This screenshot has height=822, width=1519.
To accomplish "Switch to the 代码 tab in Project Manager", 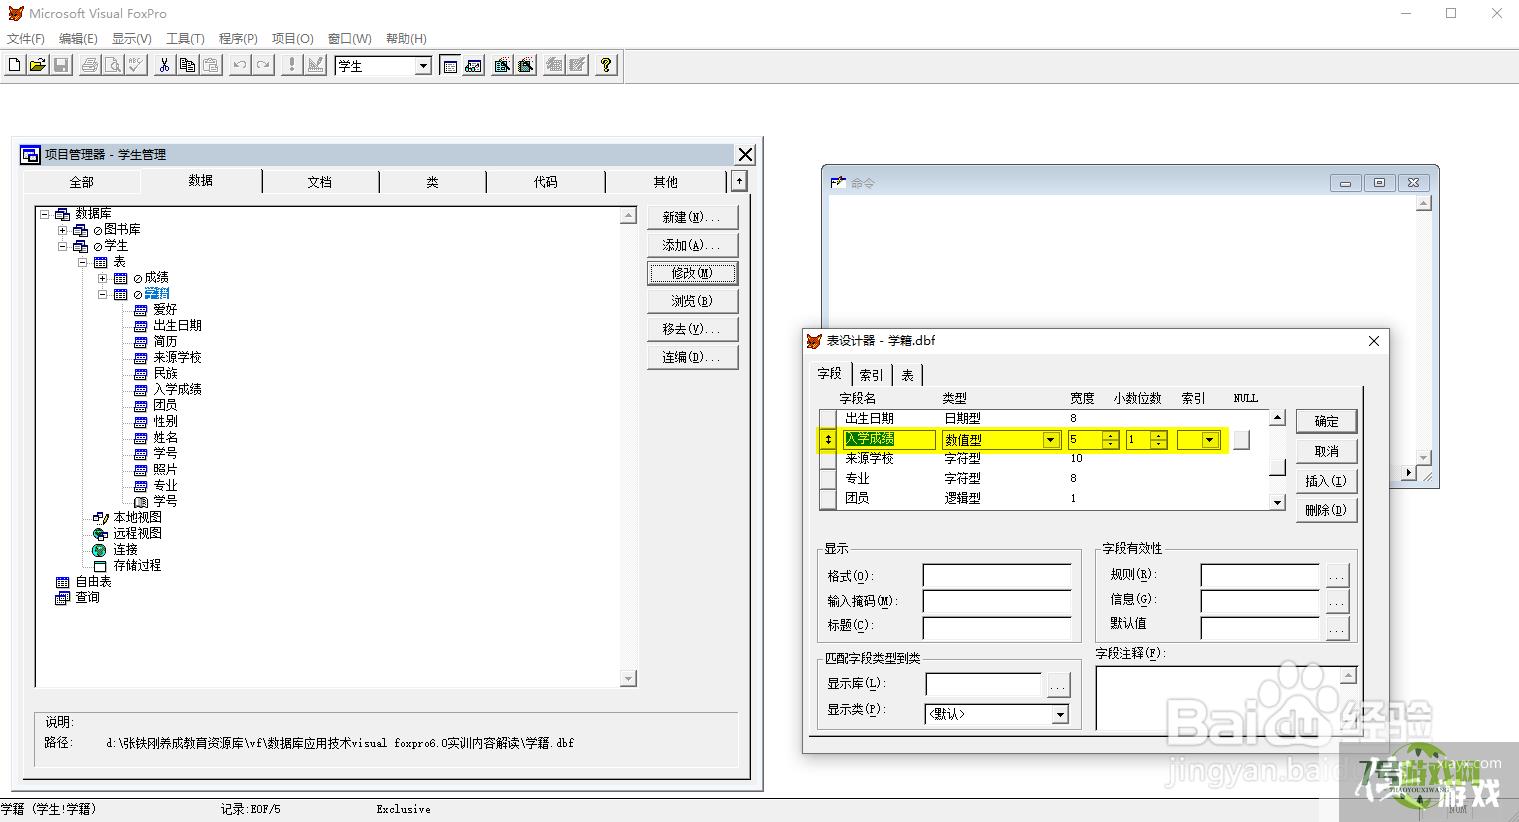I will [545, 182].
